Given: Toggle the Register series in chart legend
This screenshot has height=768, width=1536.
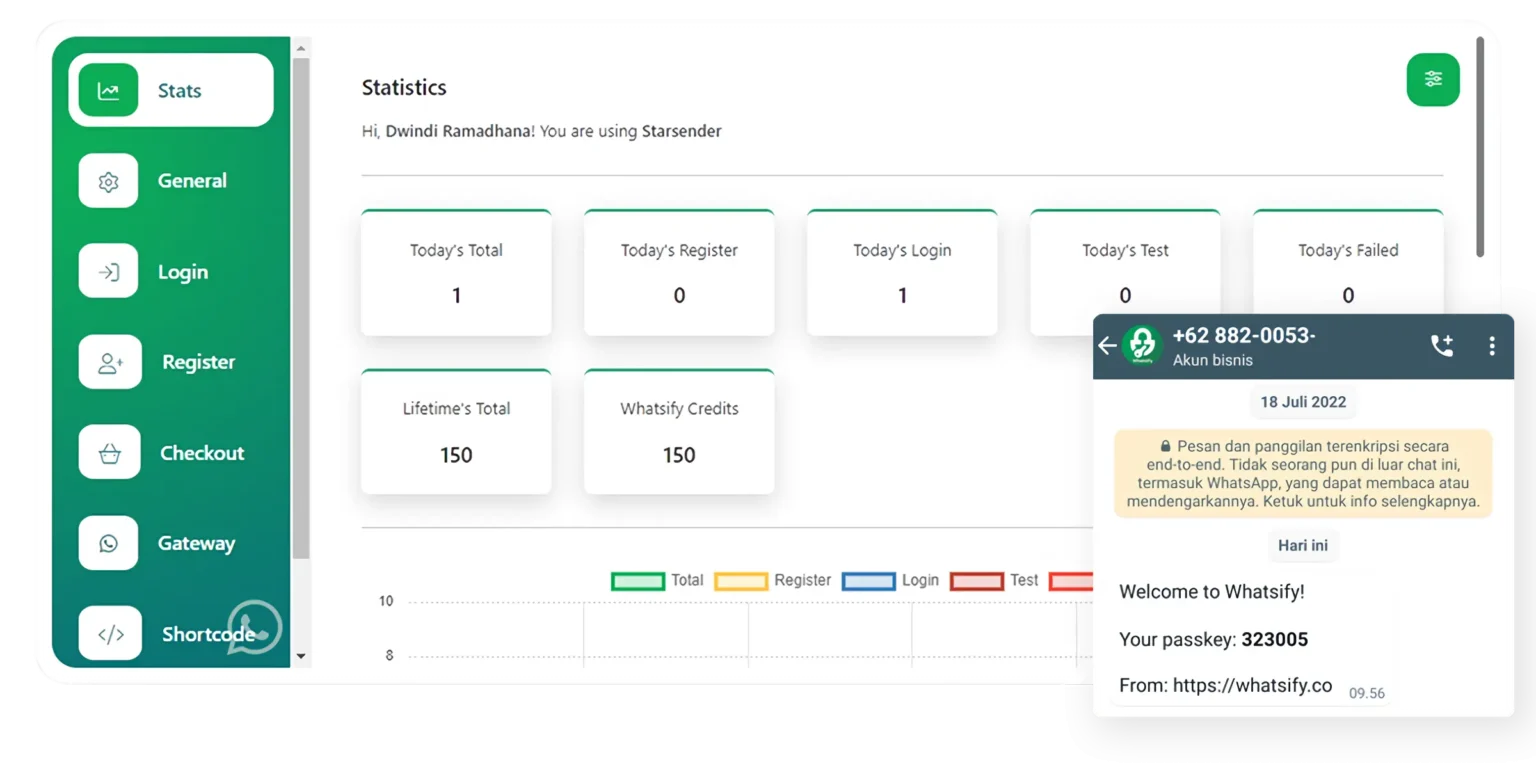Looking at the screenshot, I should click(x=772, y=580).
